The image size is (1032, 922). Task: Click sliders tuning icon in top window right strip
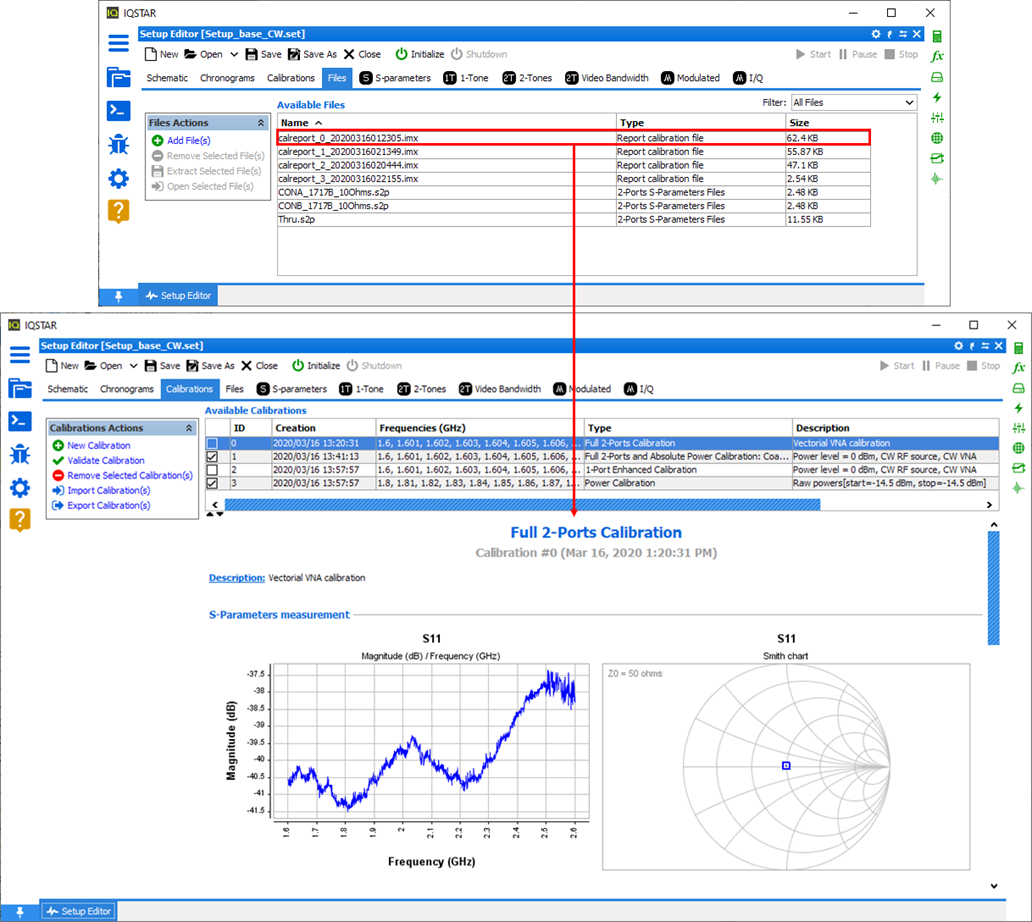[937, 118]
